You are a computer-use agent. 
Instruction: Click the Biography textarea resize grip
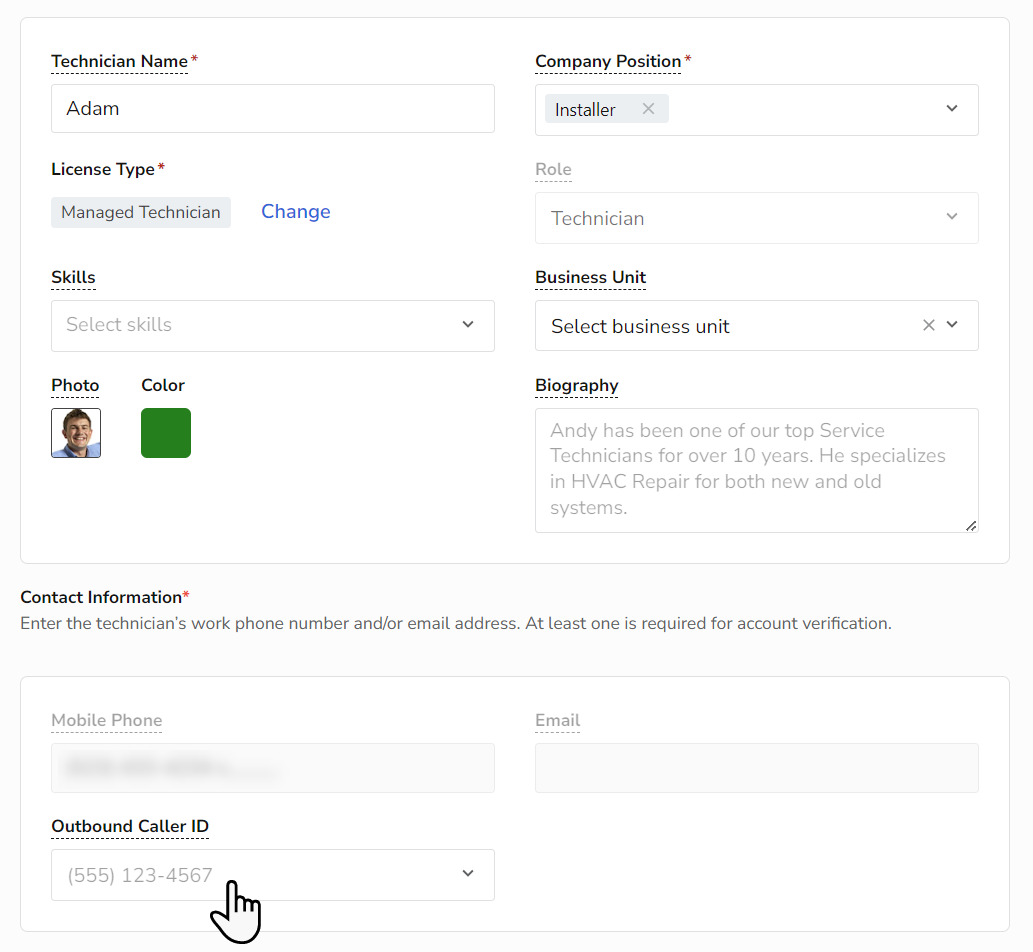[970, 524]
